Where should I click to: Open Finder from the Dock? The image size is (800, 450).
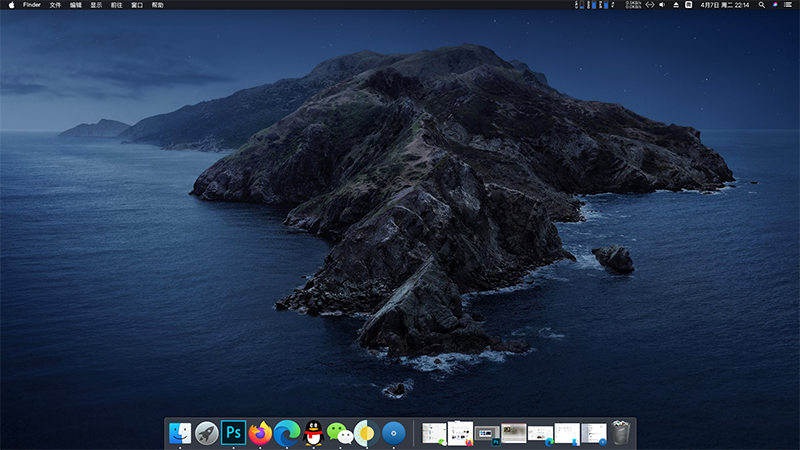pyautogui.click(x=180, y=433)
